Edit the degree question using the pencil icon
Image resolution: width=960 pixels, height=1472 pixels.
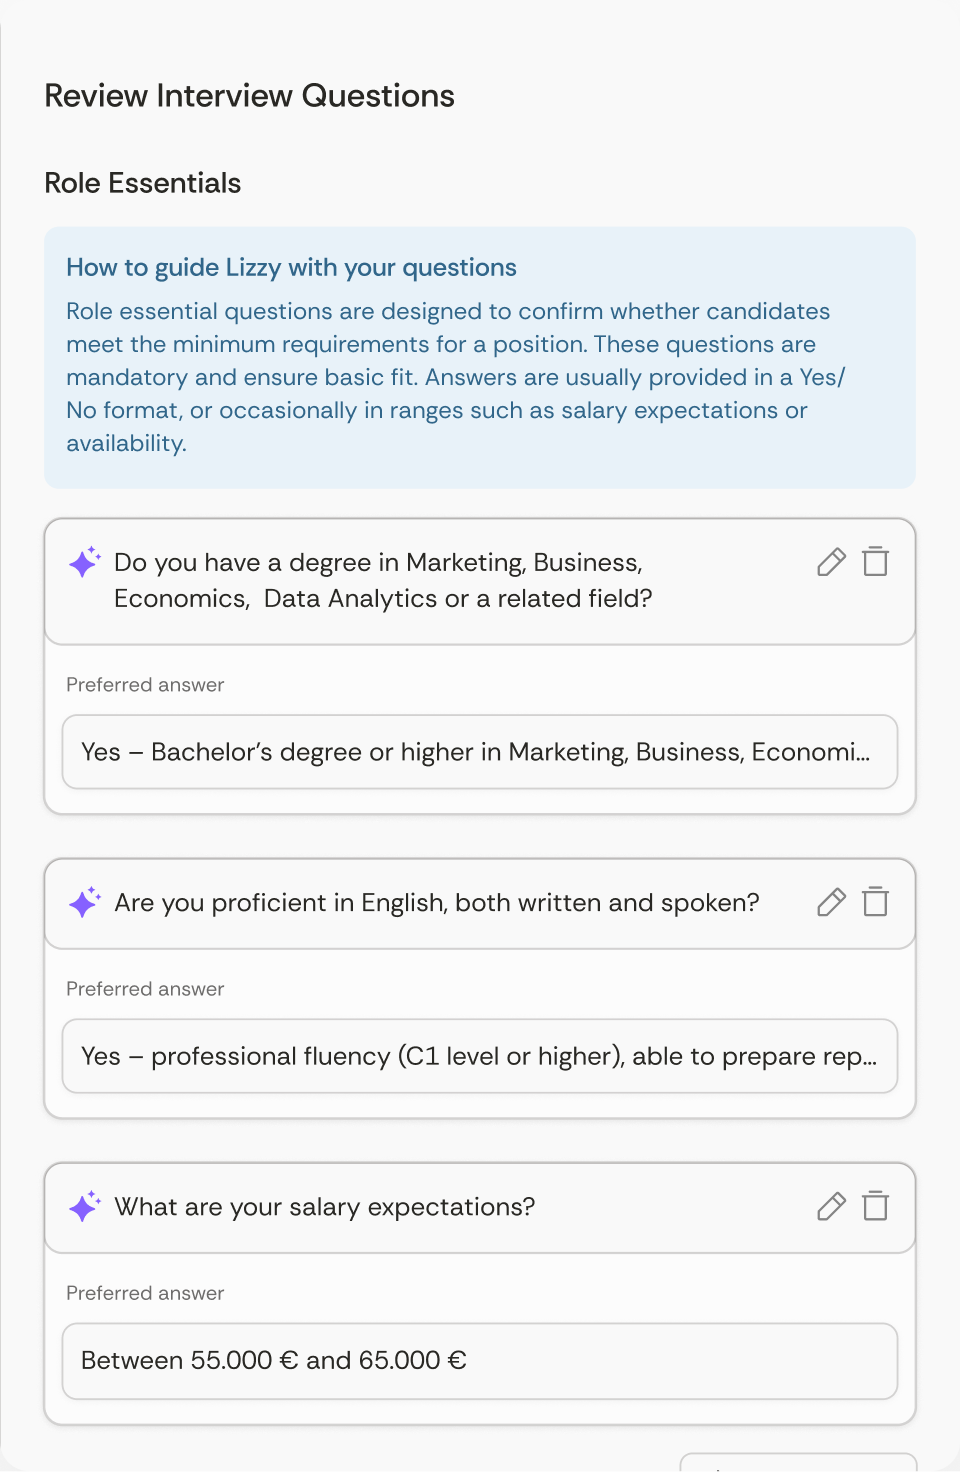click(830, 562)
